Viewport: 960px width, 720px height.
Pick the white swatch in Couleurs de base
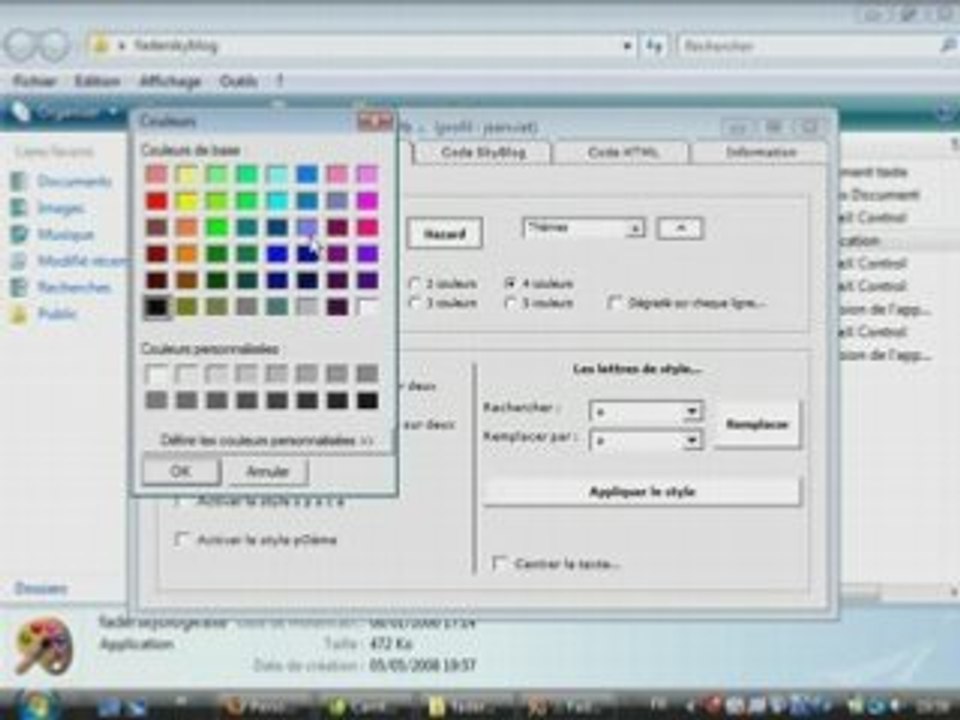point(367,307)
